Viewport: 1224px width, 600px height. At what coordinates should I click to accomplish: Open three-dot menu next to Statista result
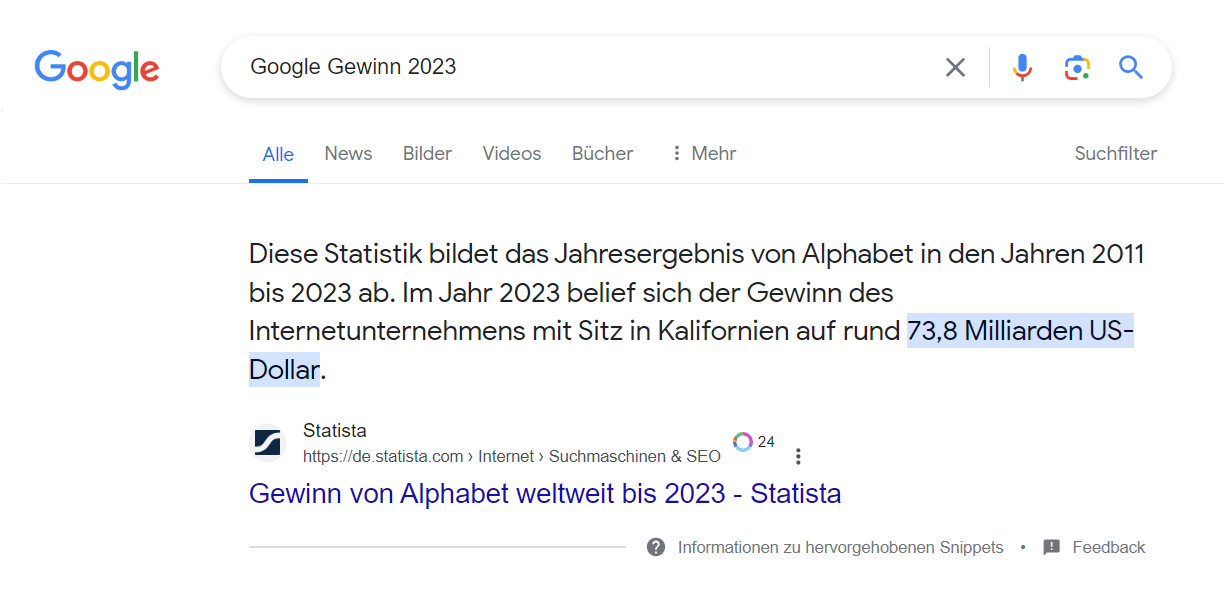[798, 456]
